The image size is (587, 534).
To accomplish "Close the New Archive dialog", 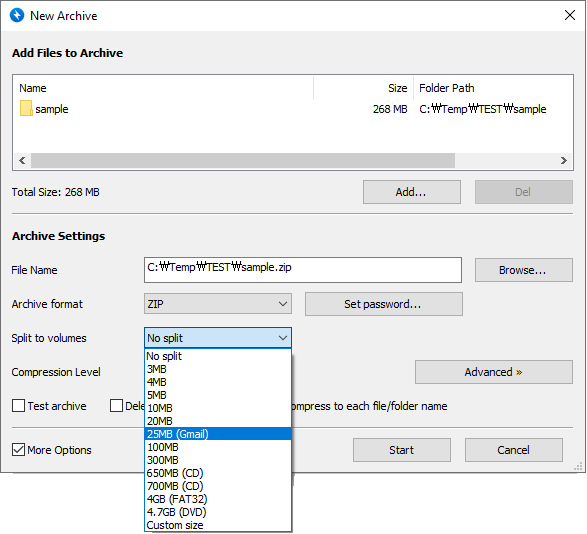I will [x=570, y=15].
